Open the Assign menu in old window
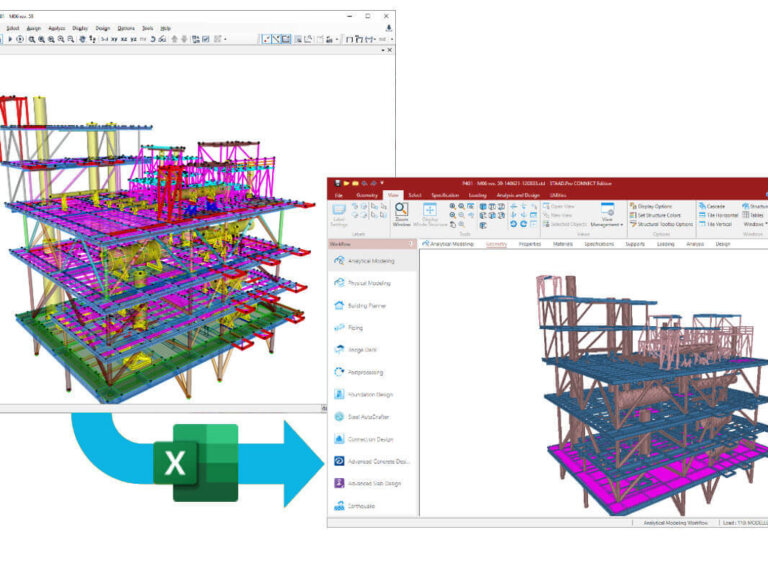The width and height of the screenshot is (768, 576). [x=34, y=28]
